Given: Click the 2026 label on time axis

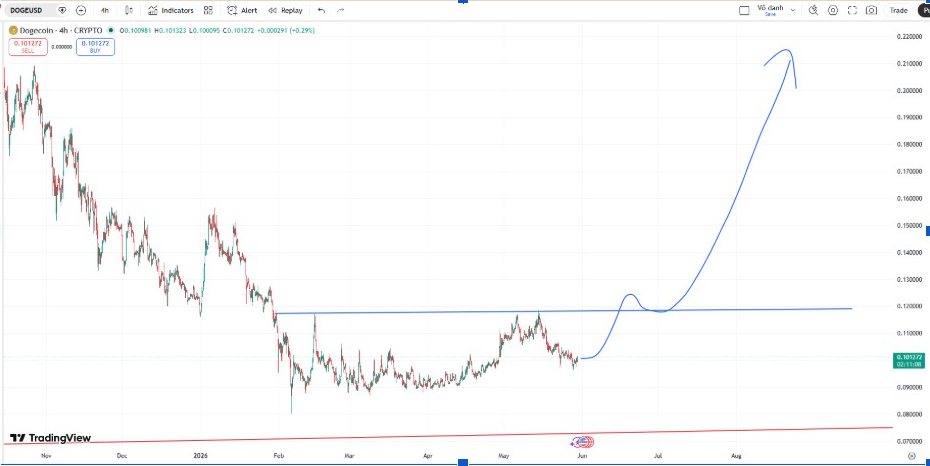Looking at the screenshot, I should click(x=202, y=456).
